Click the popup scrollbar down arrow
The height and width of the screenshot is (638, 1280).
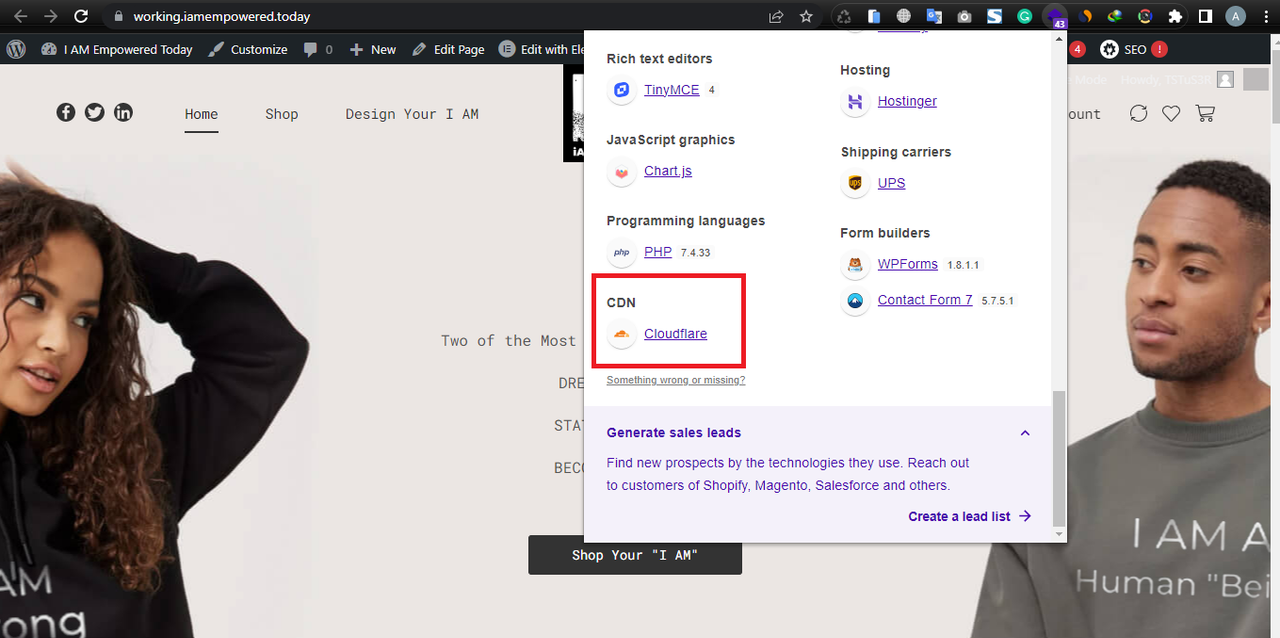(1059, 535)
